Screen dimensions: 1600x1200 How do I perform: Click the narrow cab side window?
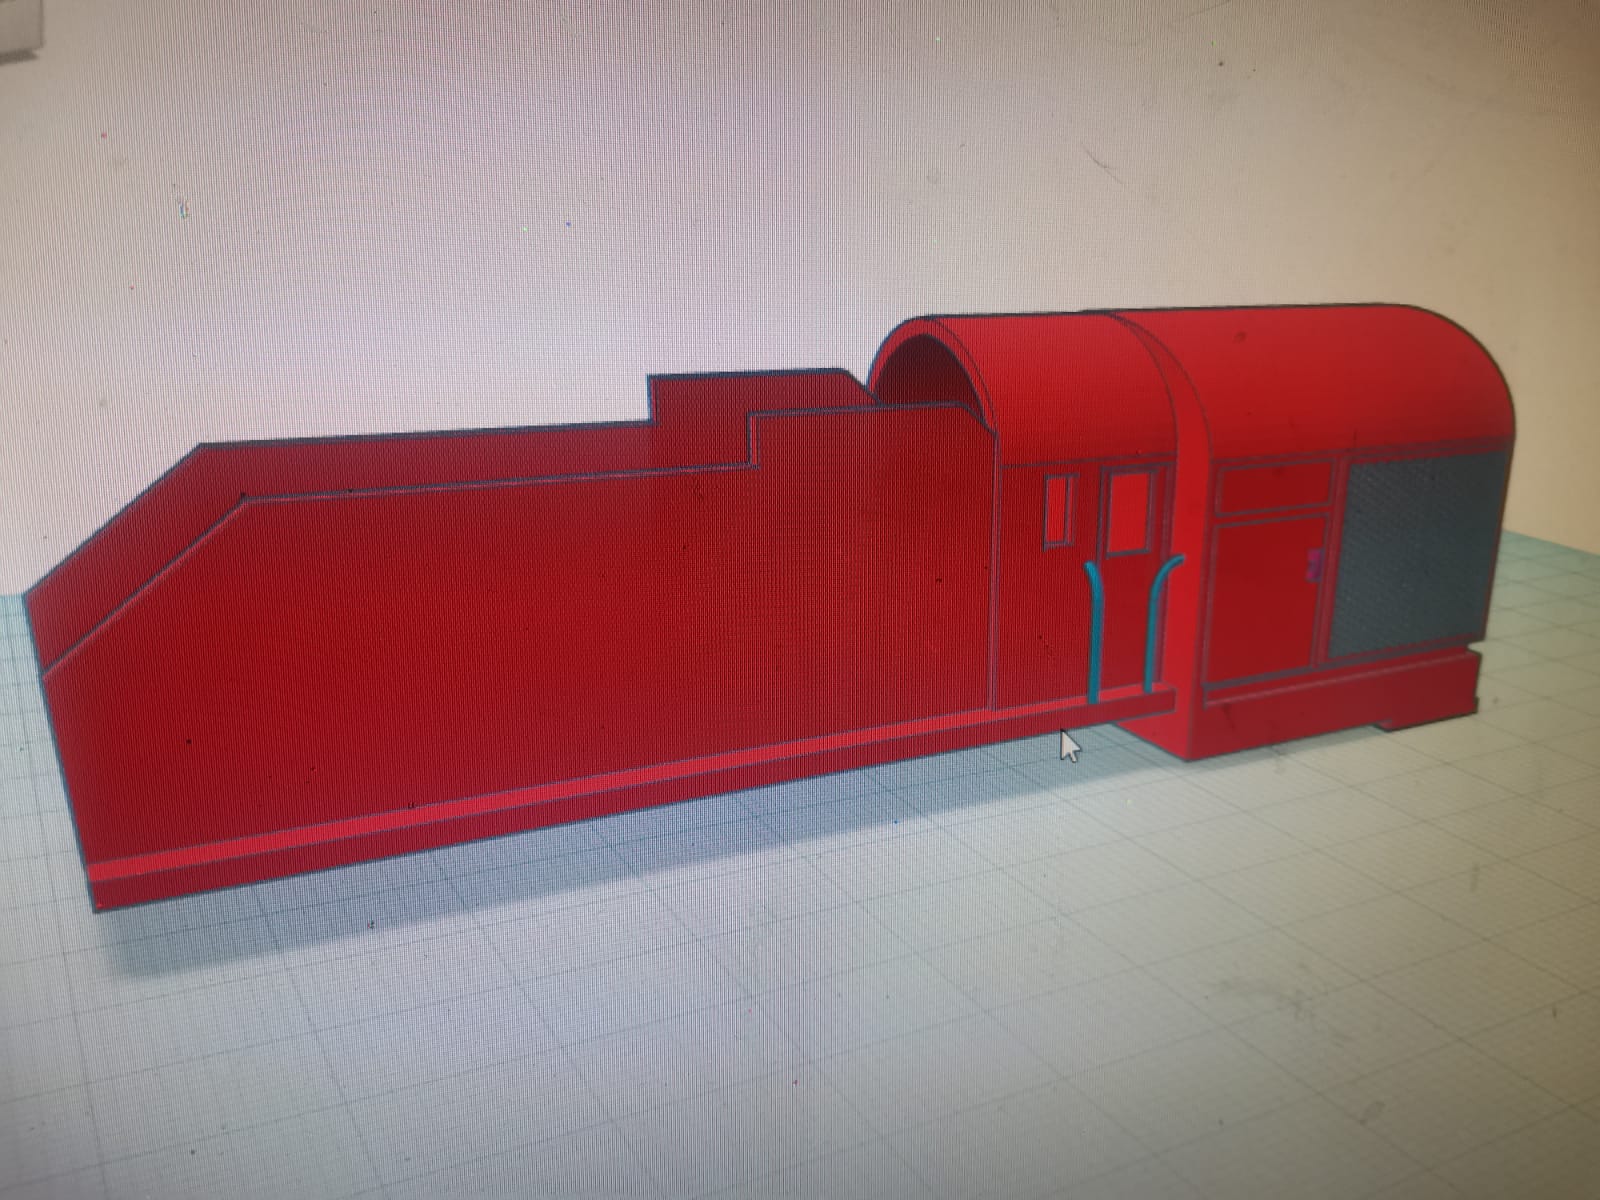coord(1058,511)
